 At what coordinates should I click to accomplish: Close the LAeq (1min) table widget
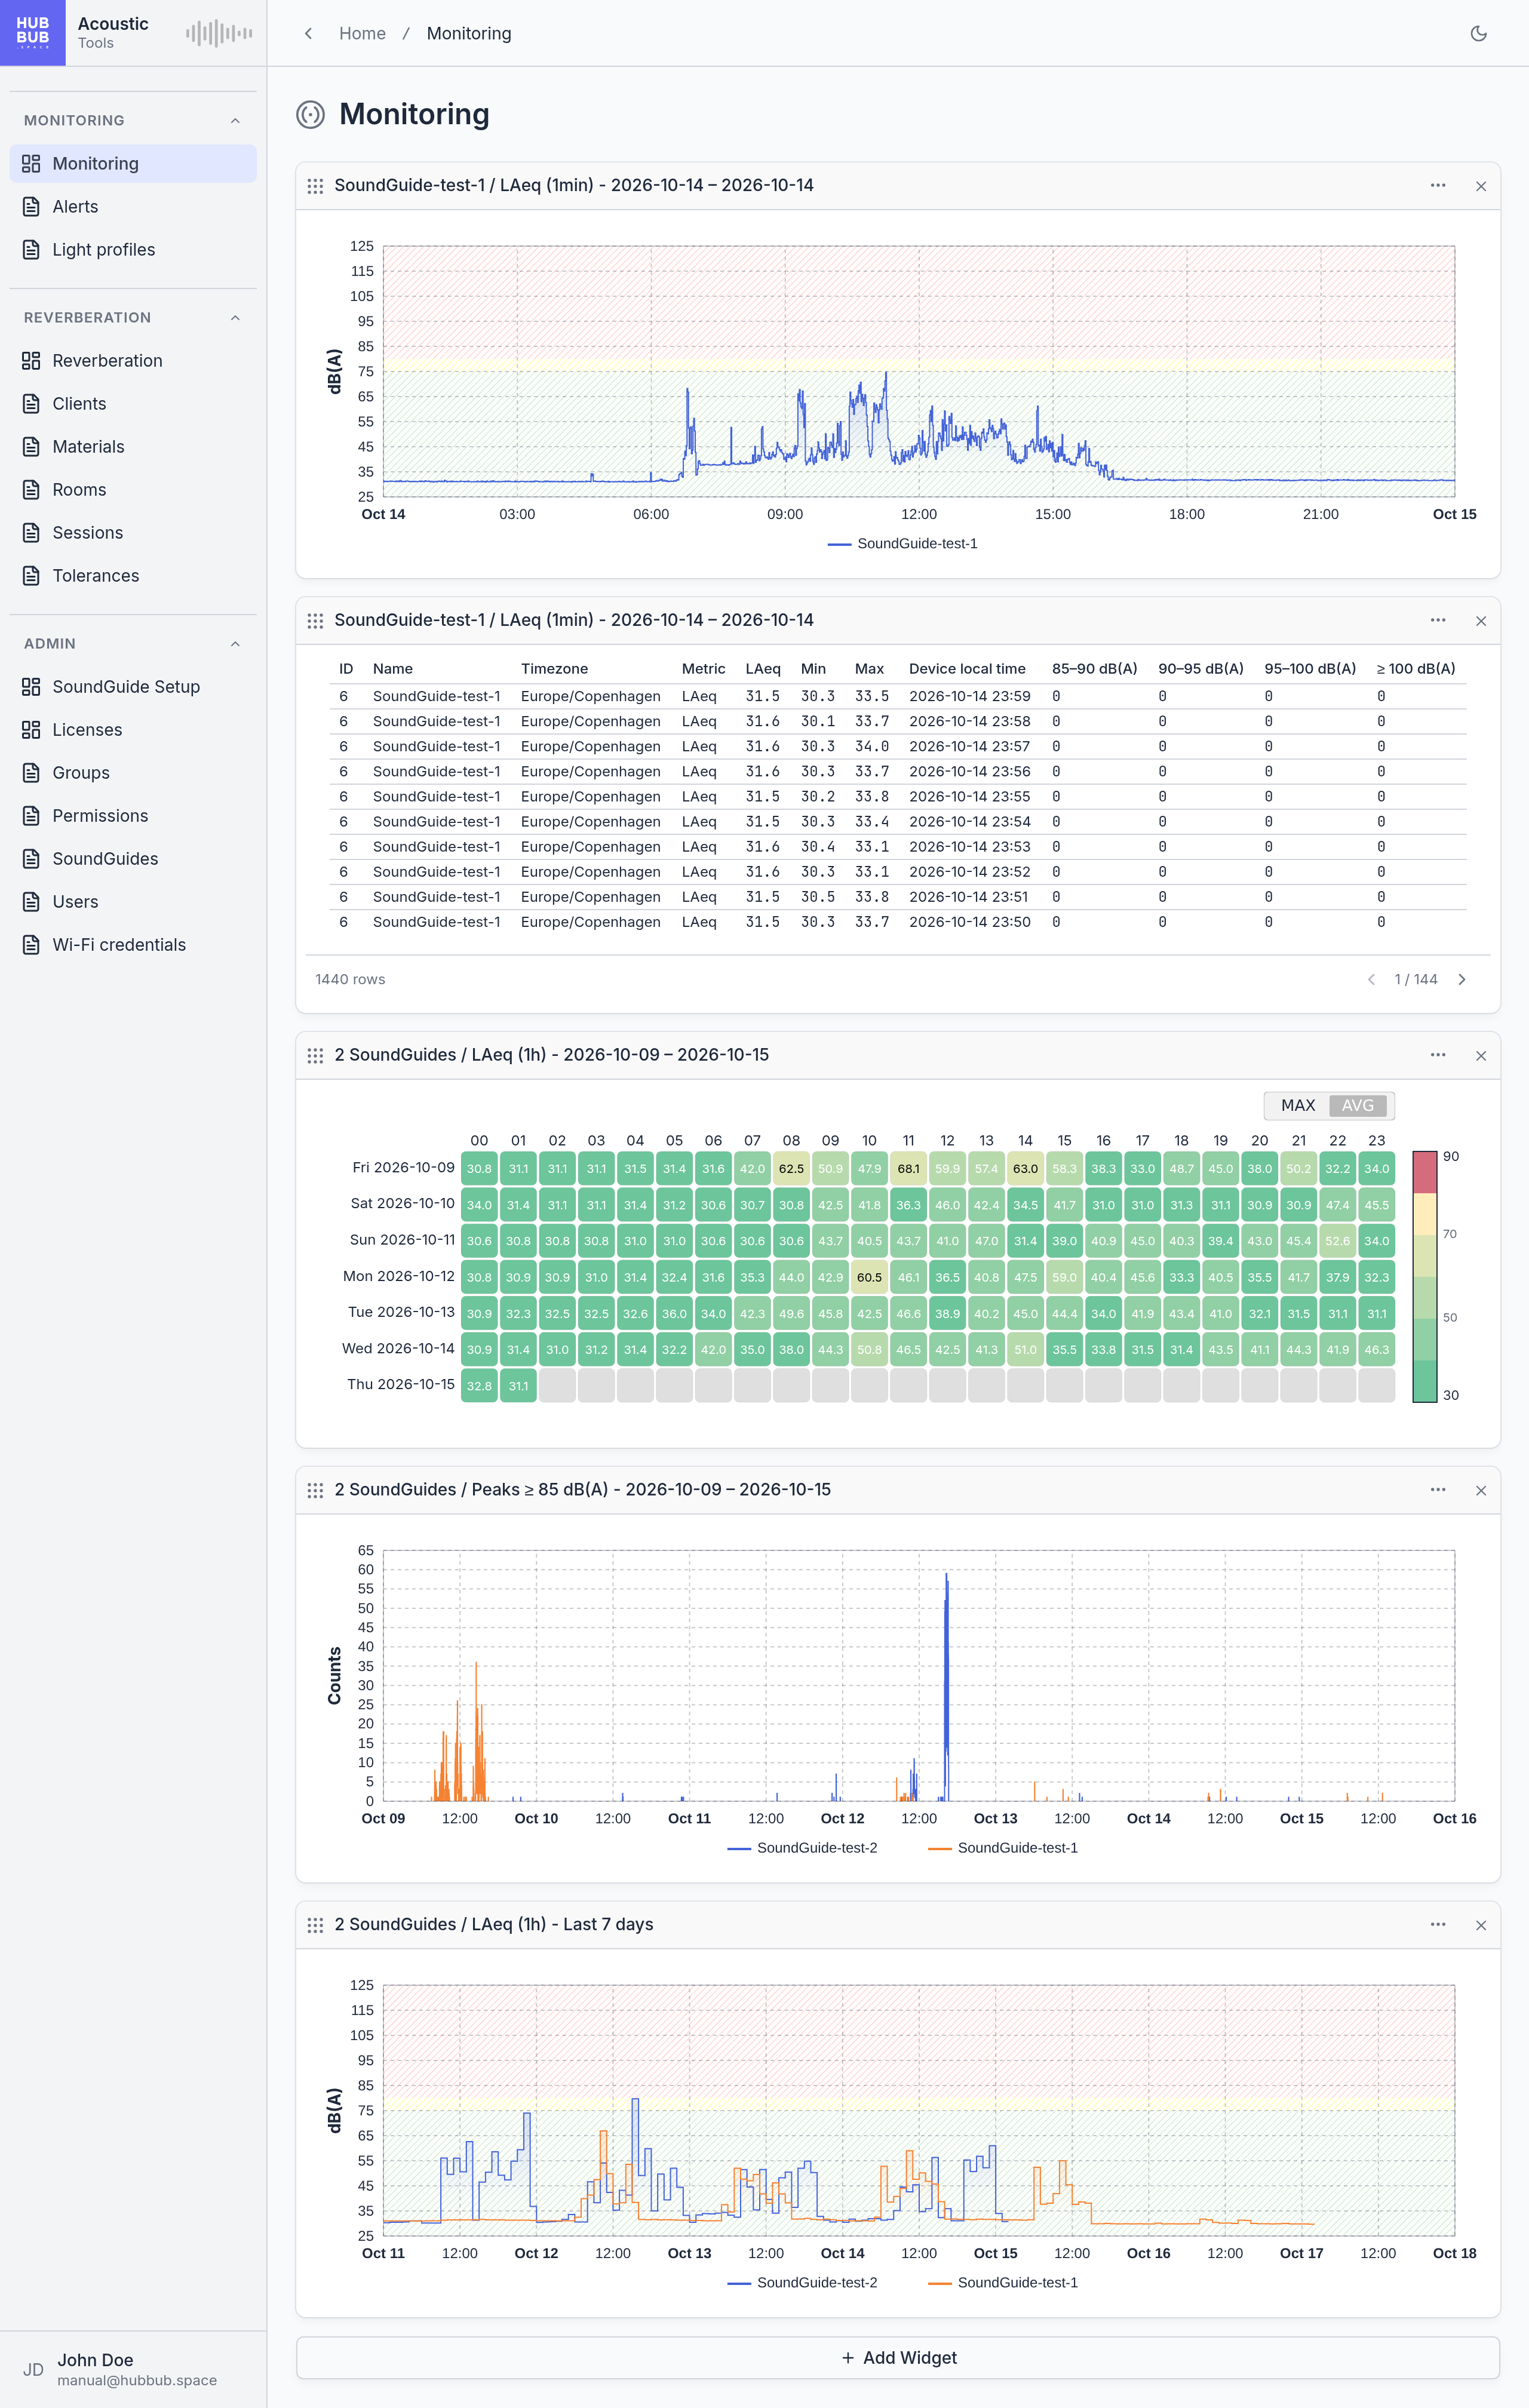[x=1480, y=621]
